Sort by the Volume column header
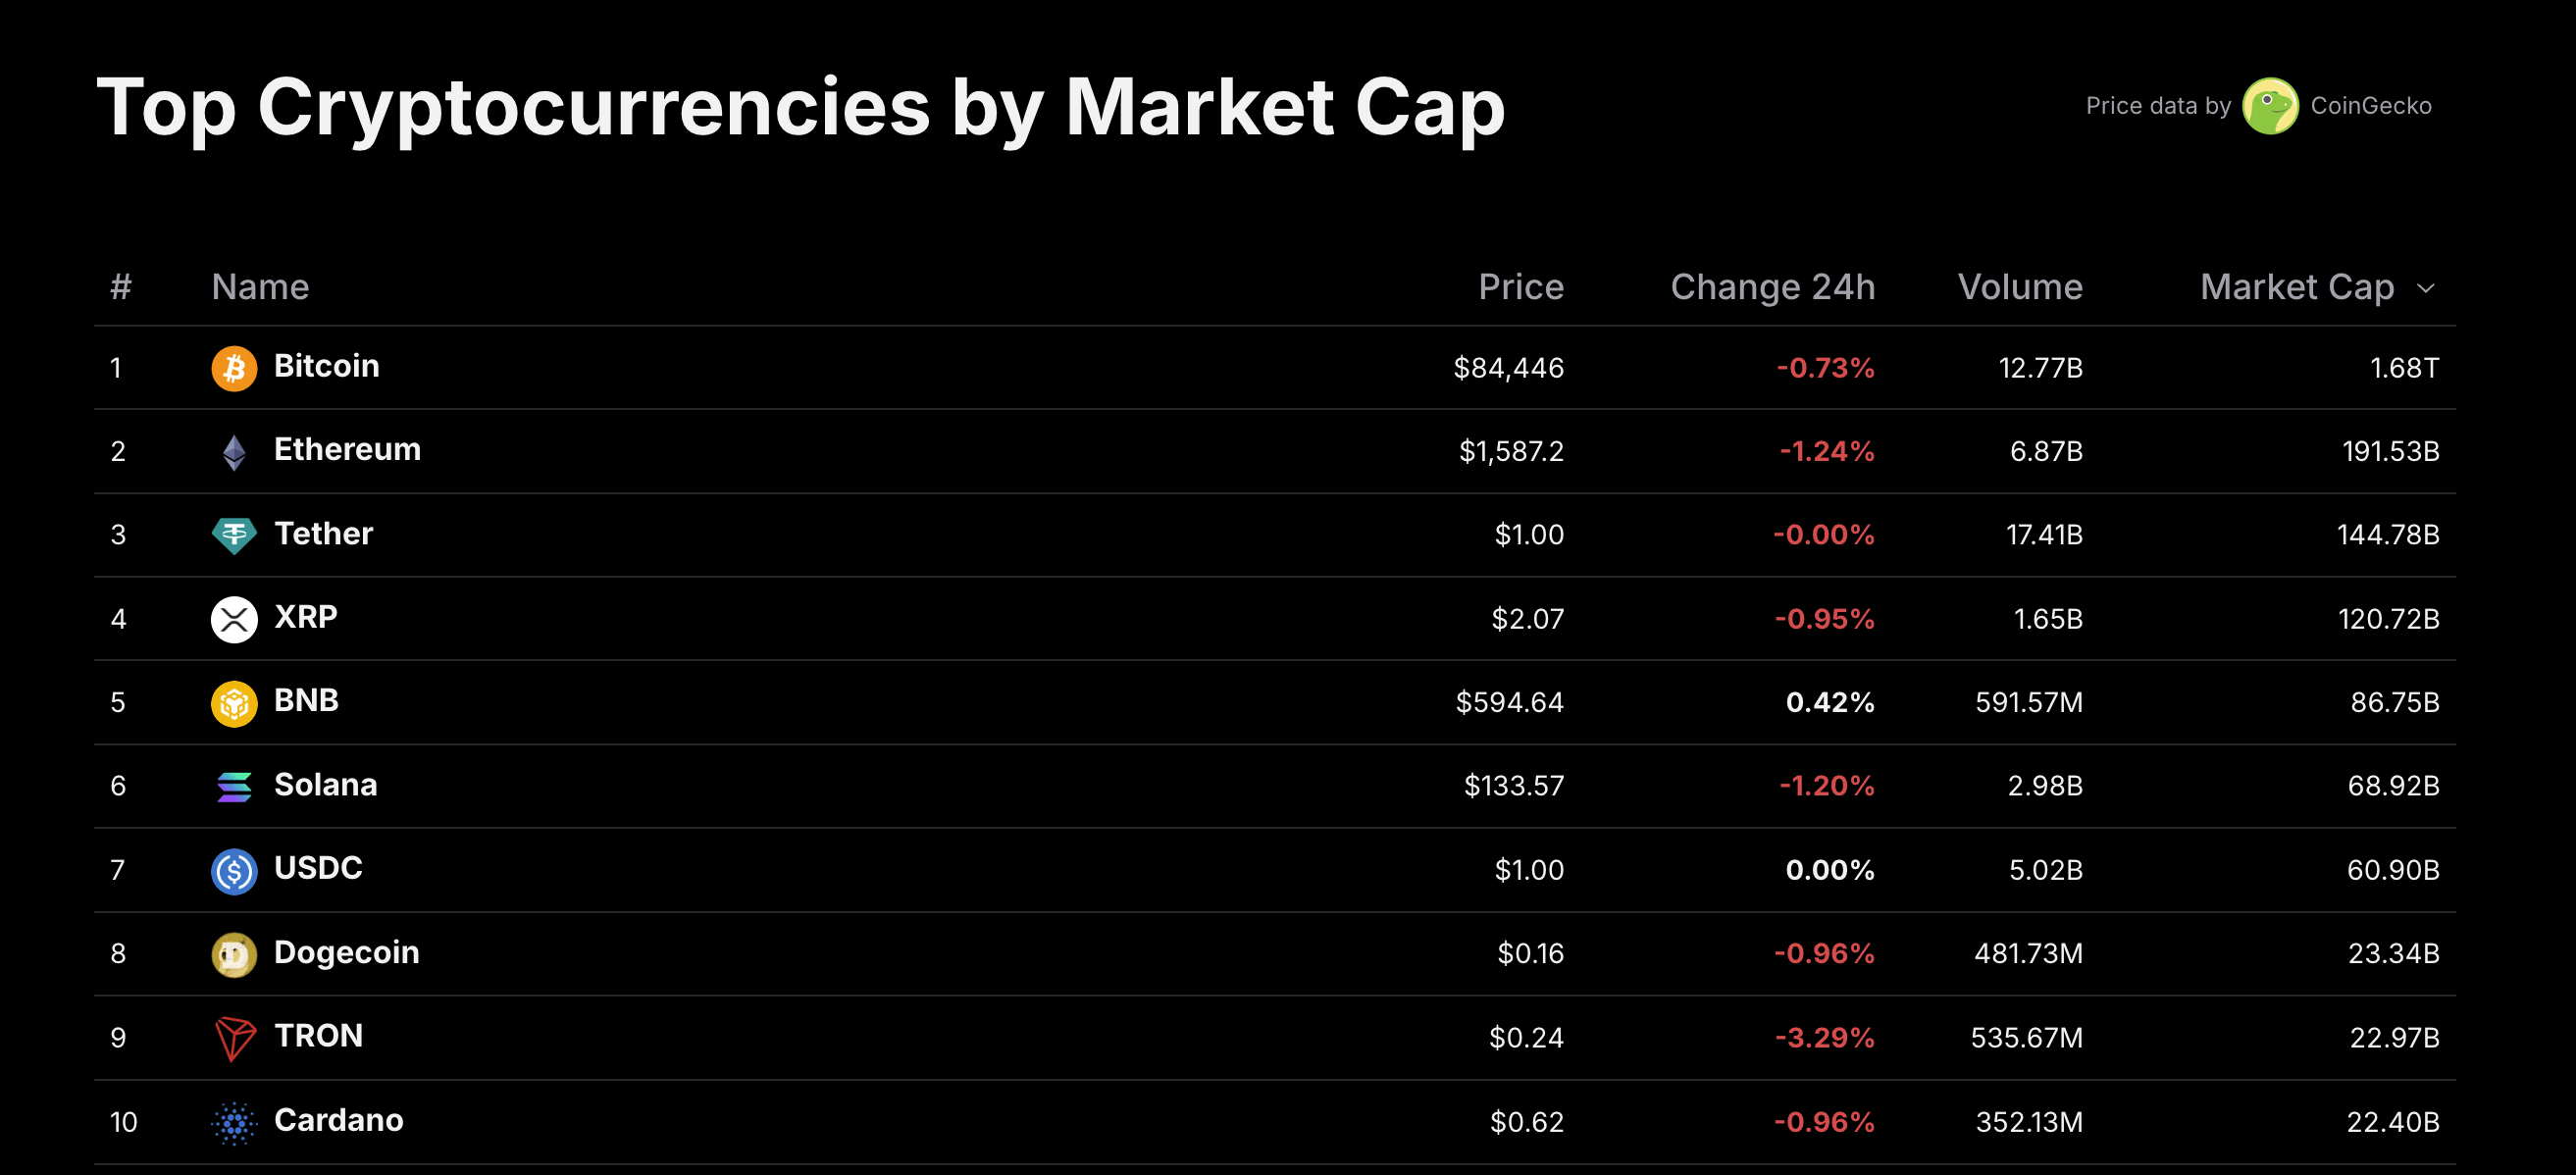2576x1175 pixels. coord(2020,287)
